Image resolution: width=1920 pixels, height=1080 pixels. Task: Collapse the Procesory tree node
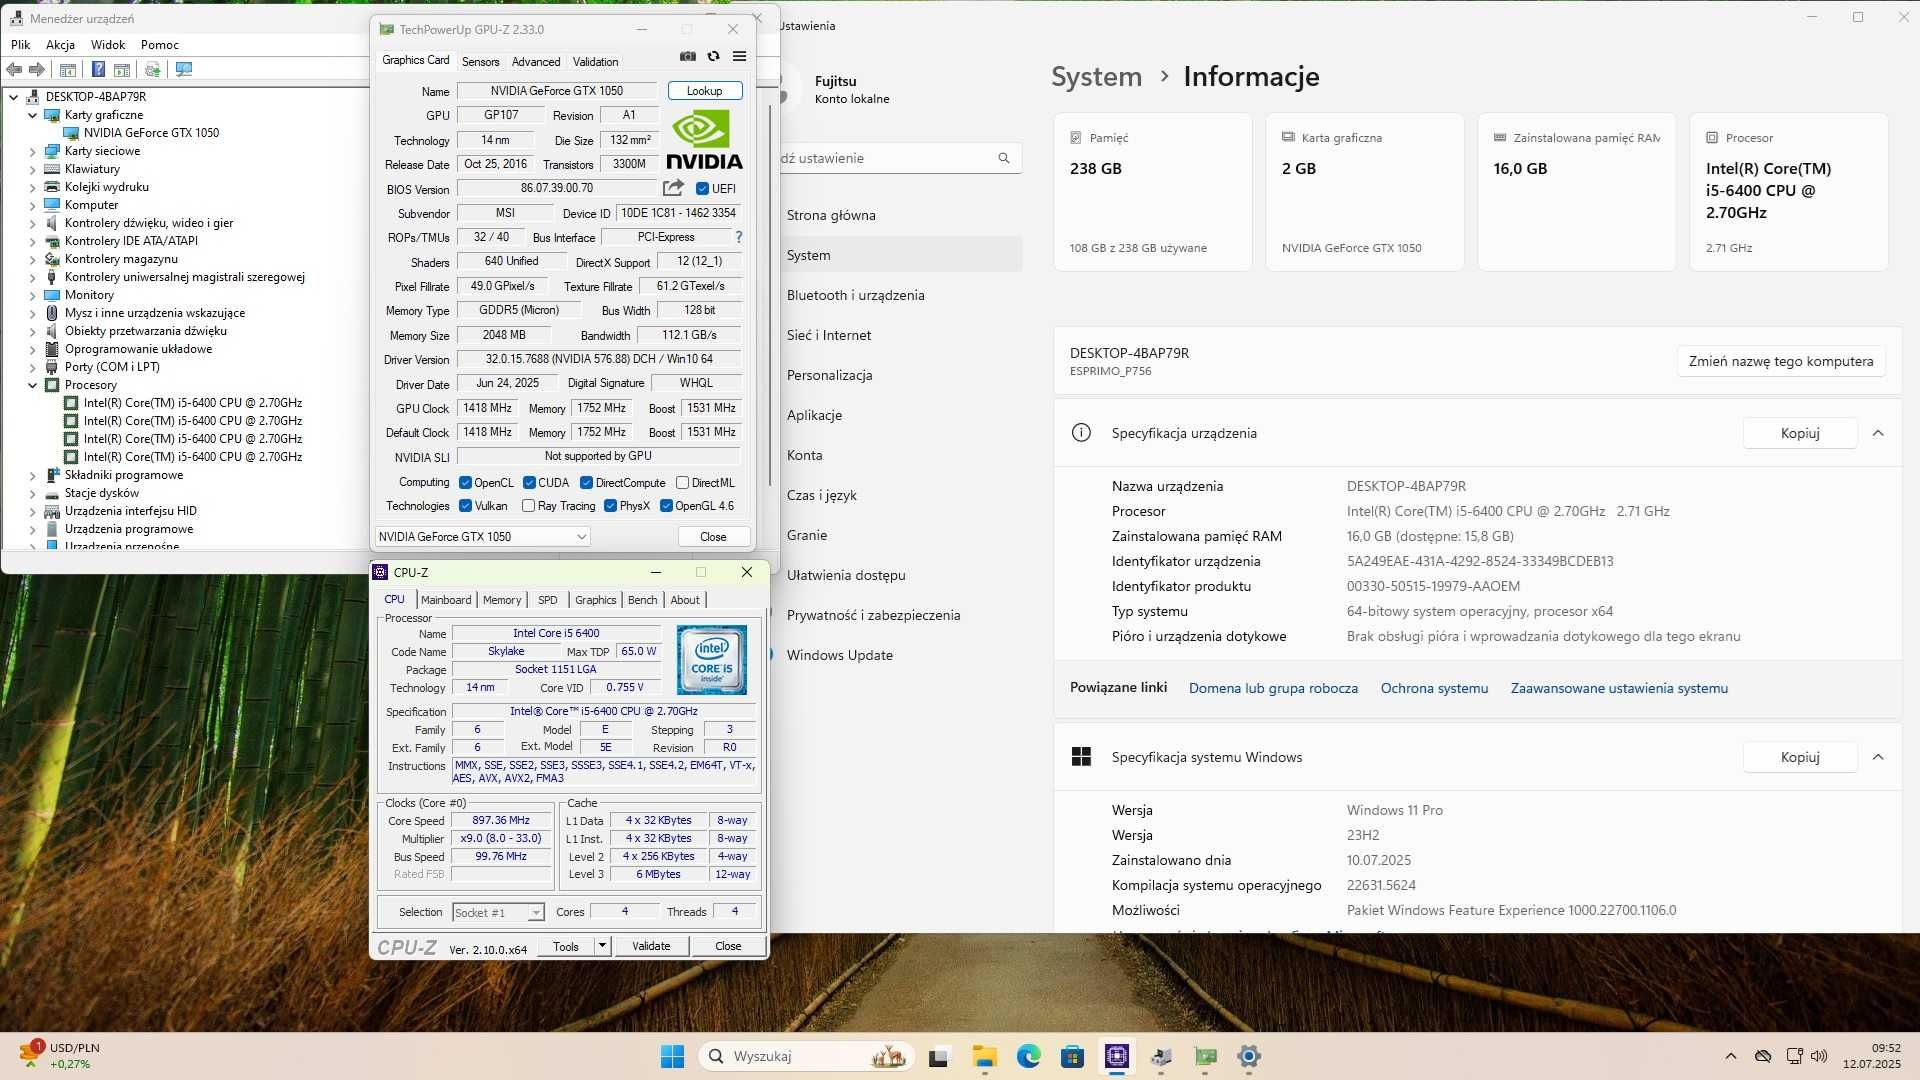point(32,385)
